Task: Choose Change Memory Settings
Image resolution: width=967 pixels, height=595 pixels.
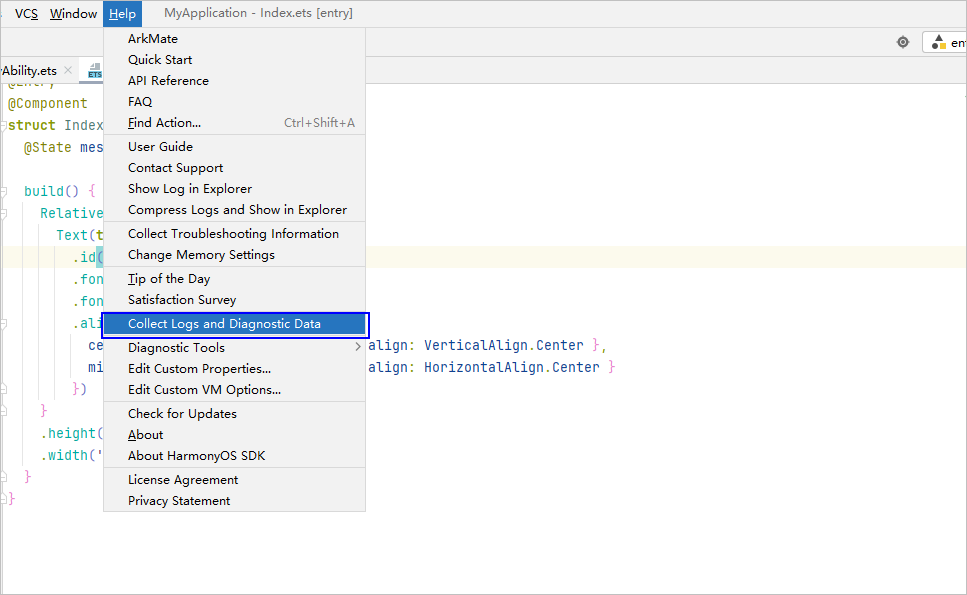Action: 201,255
